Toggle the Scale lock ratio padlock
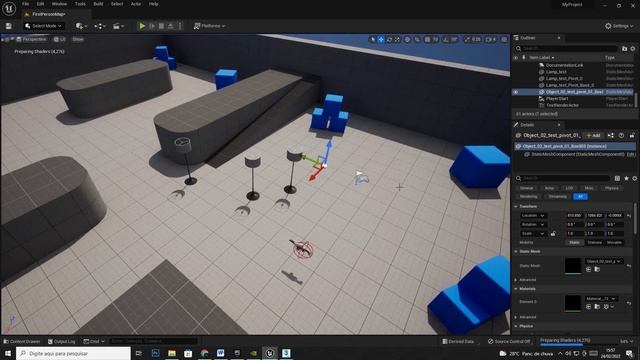This screenshot has width=640, height=360. click(553, 233)
